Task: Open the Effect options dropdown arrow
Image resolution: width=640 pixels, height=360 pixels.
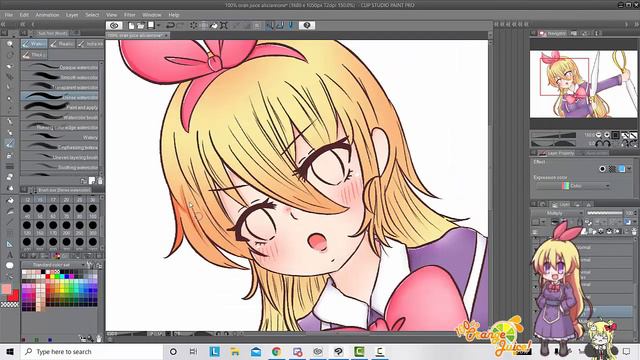Action: pos(630,169)
